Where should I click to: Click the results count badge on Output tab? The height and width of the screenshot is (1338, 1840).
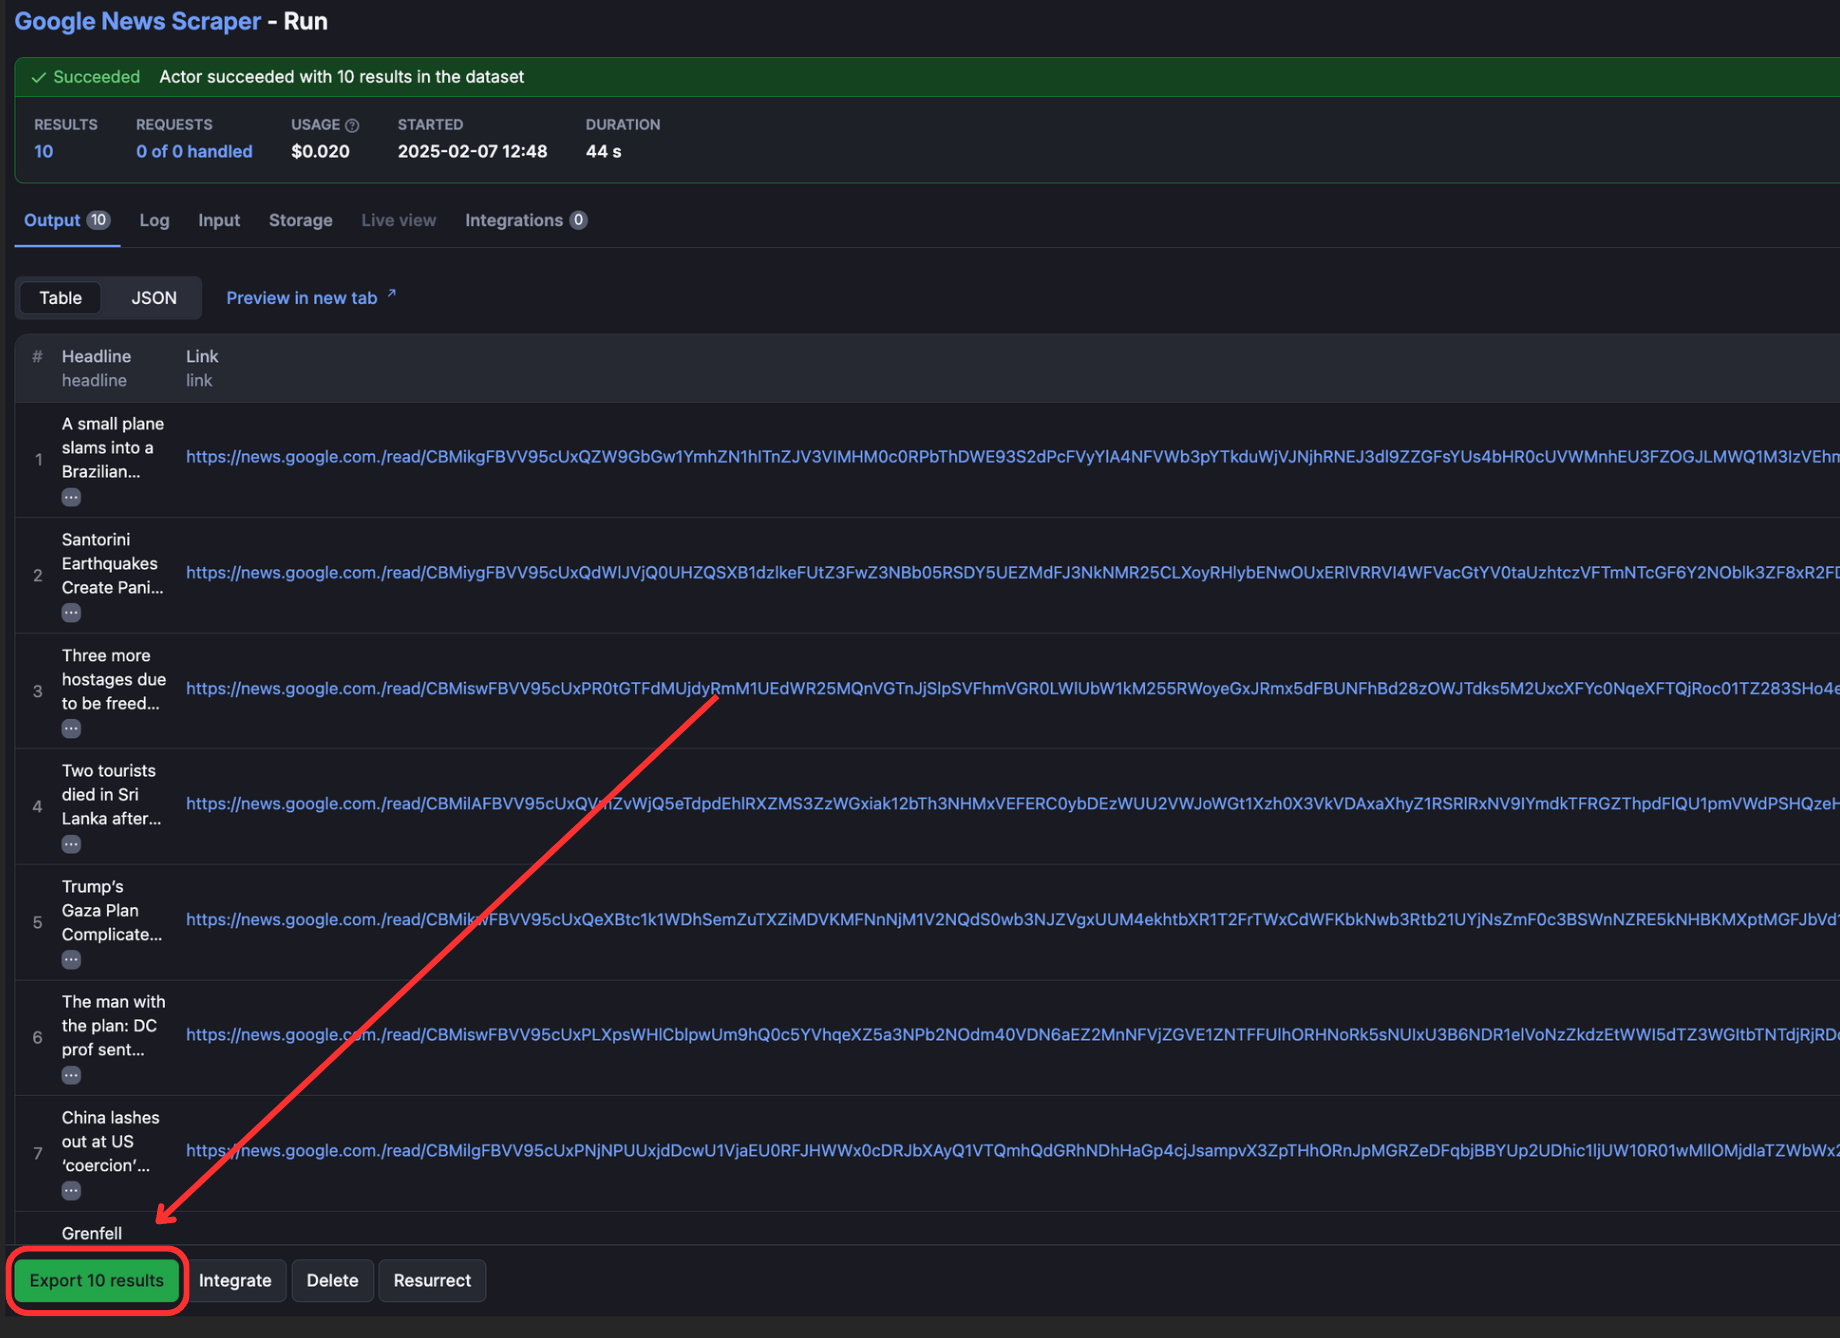click(x=98, y=219)
